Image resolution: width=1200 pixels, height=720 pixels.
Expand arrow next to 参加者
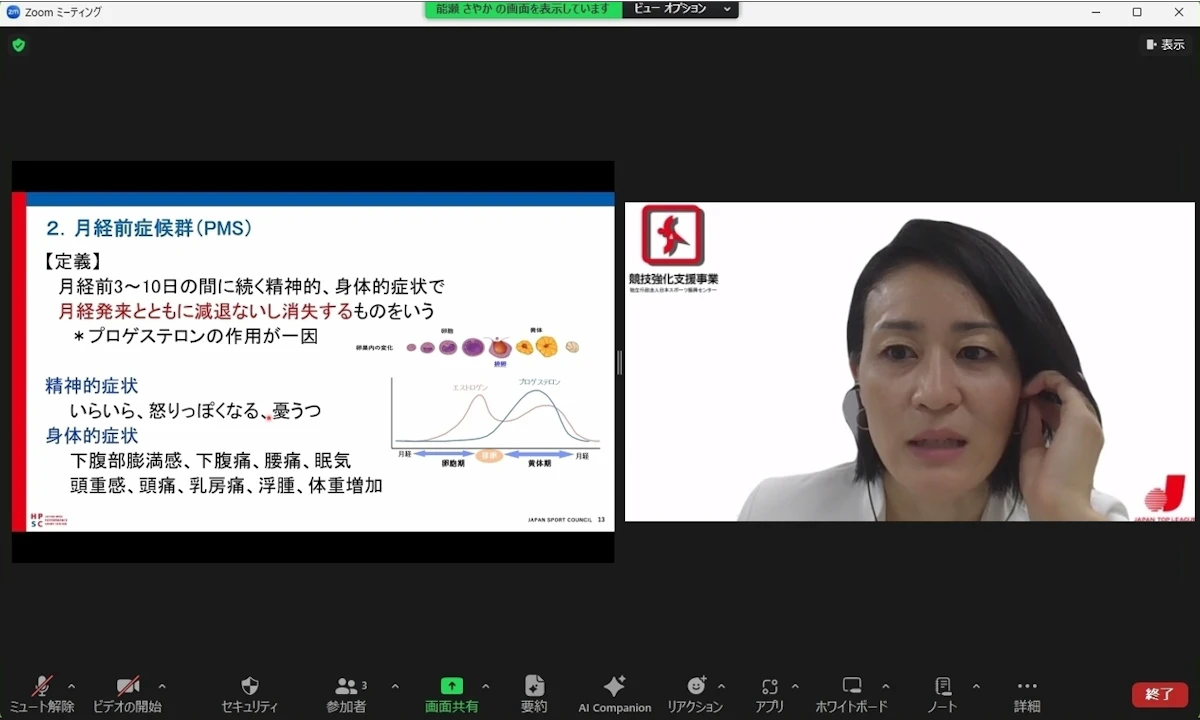point(395,687)
